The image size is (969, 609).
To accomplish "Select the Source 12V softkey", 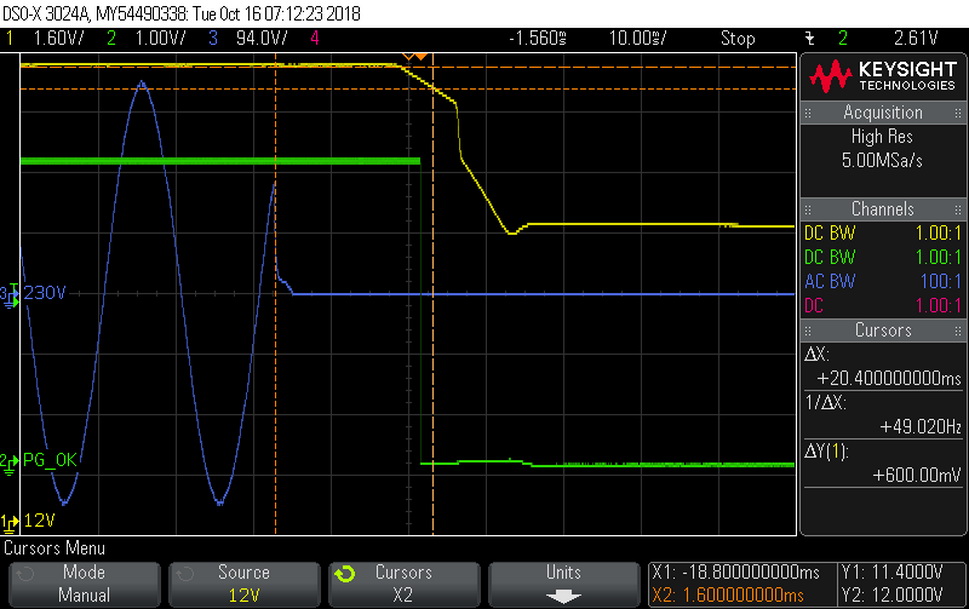I will [244, 584].
